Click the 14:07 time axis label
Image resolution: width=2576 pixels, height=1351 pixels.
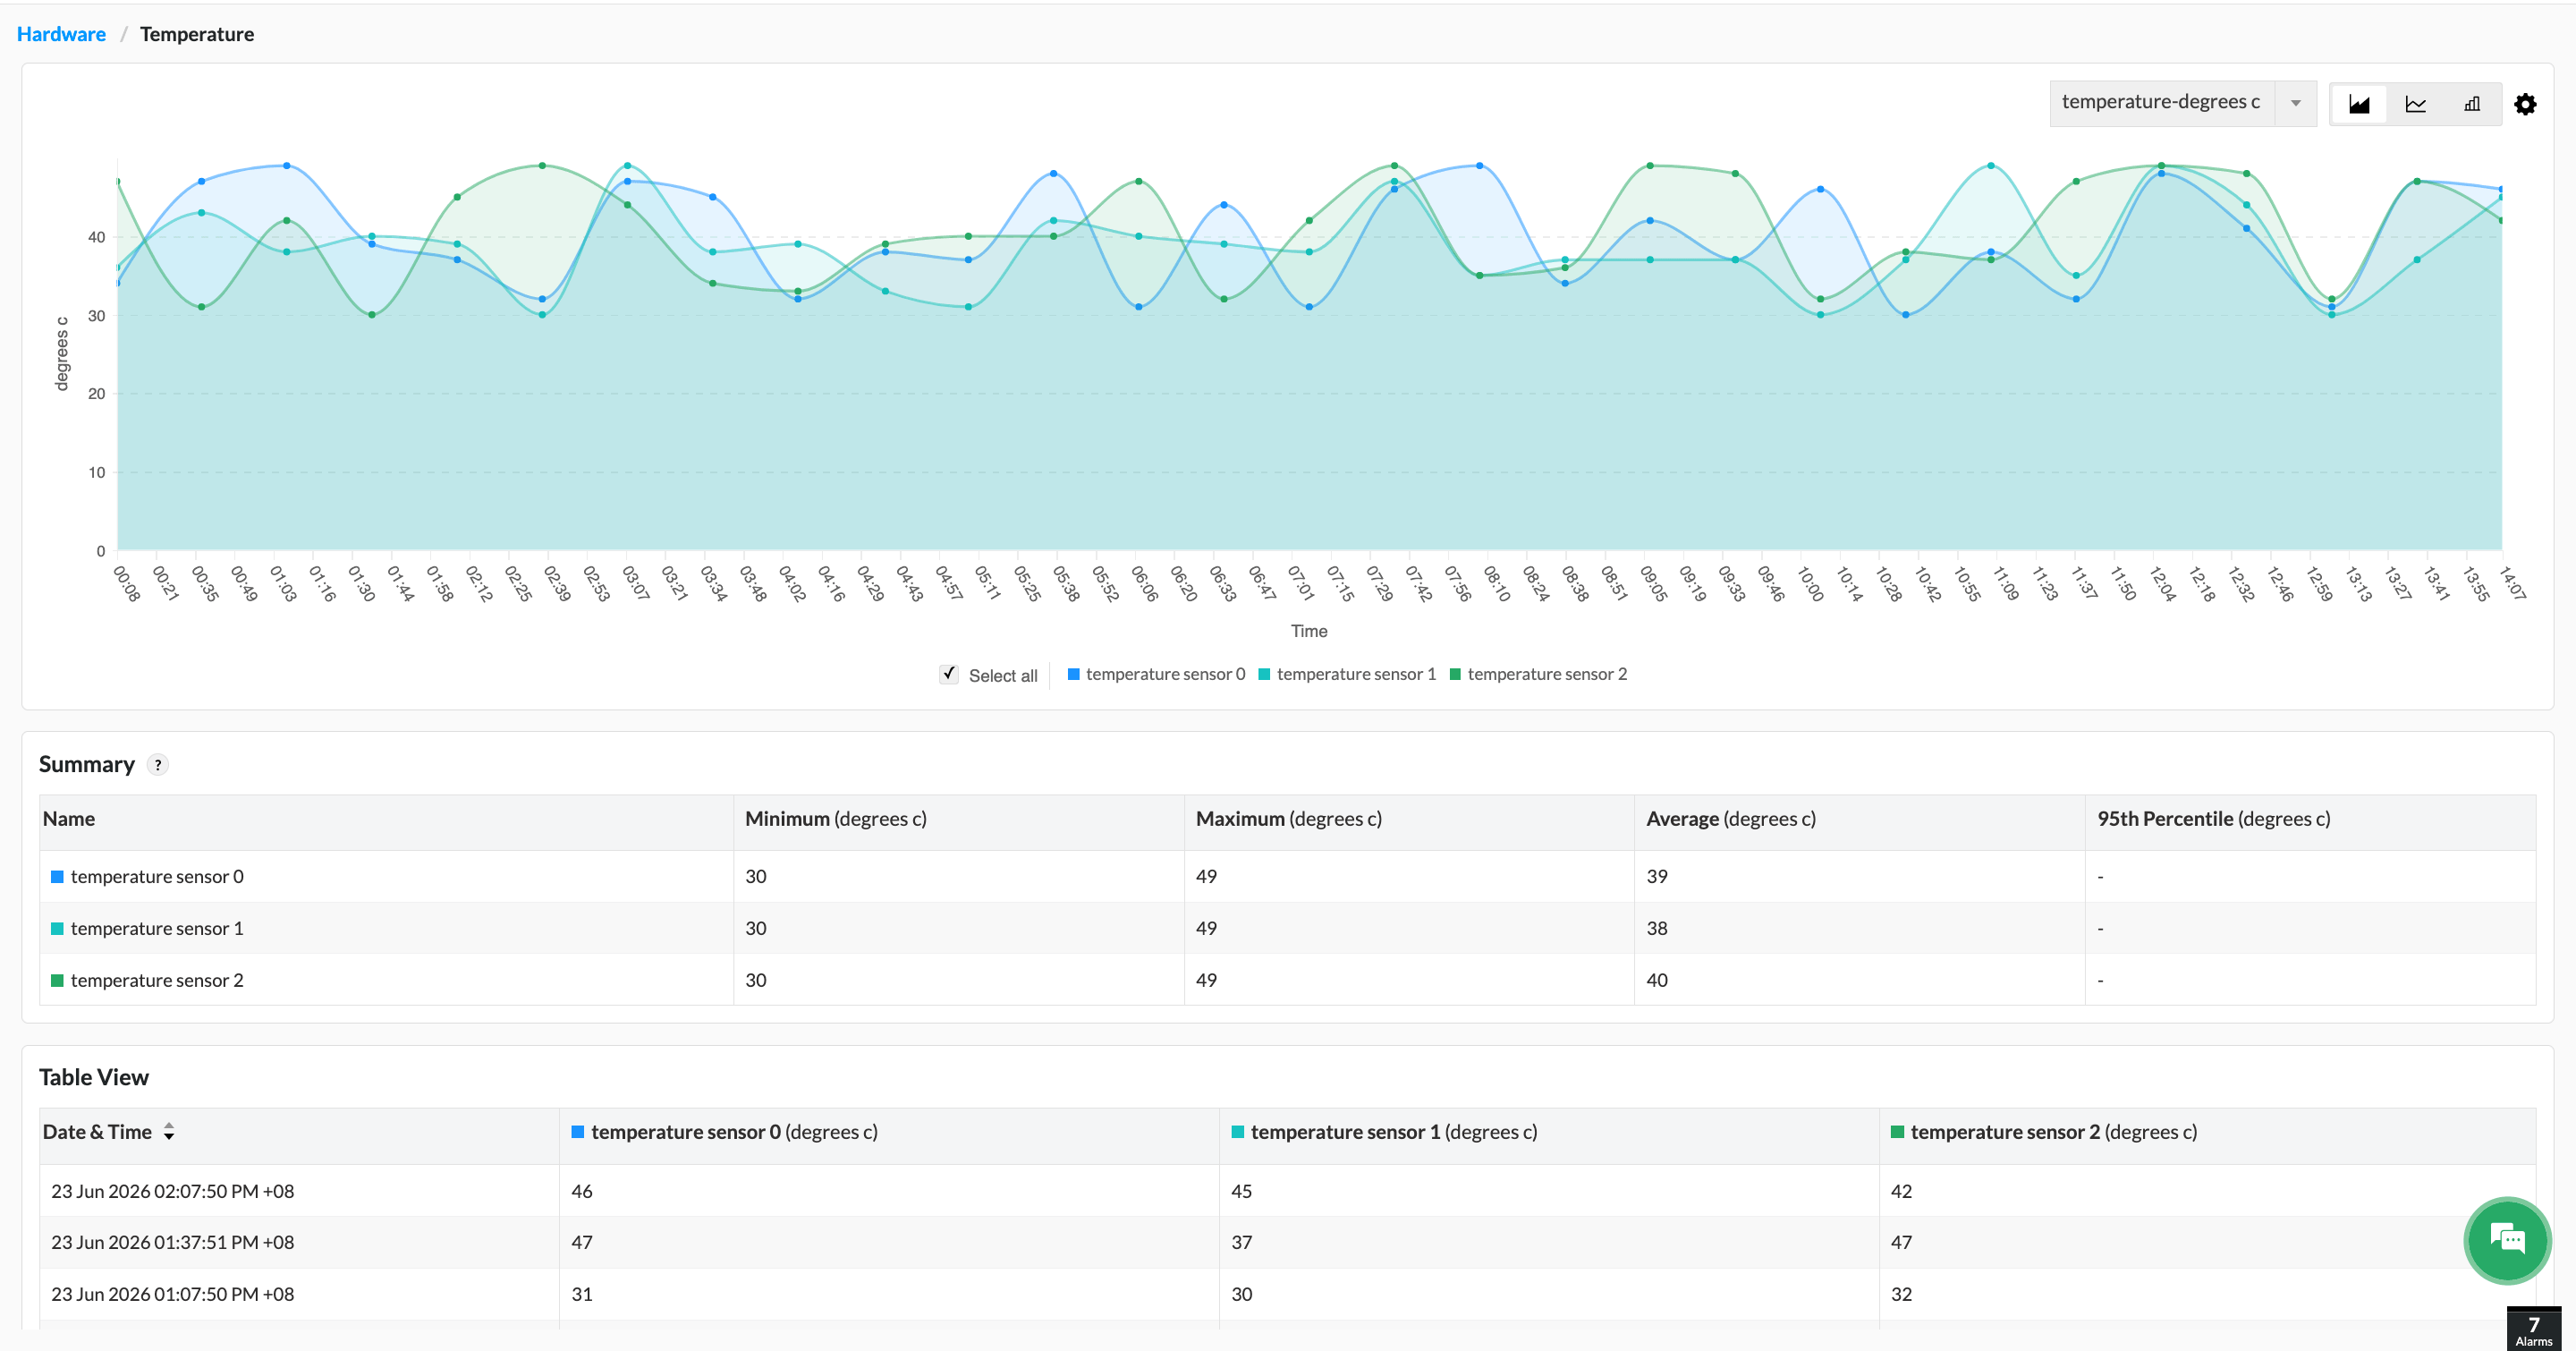click(x=2512, y=583)
